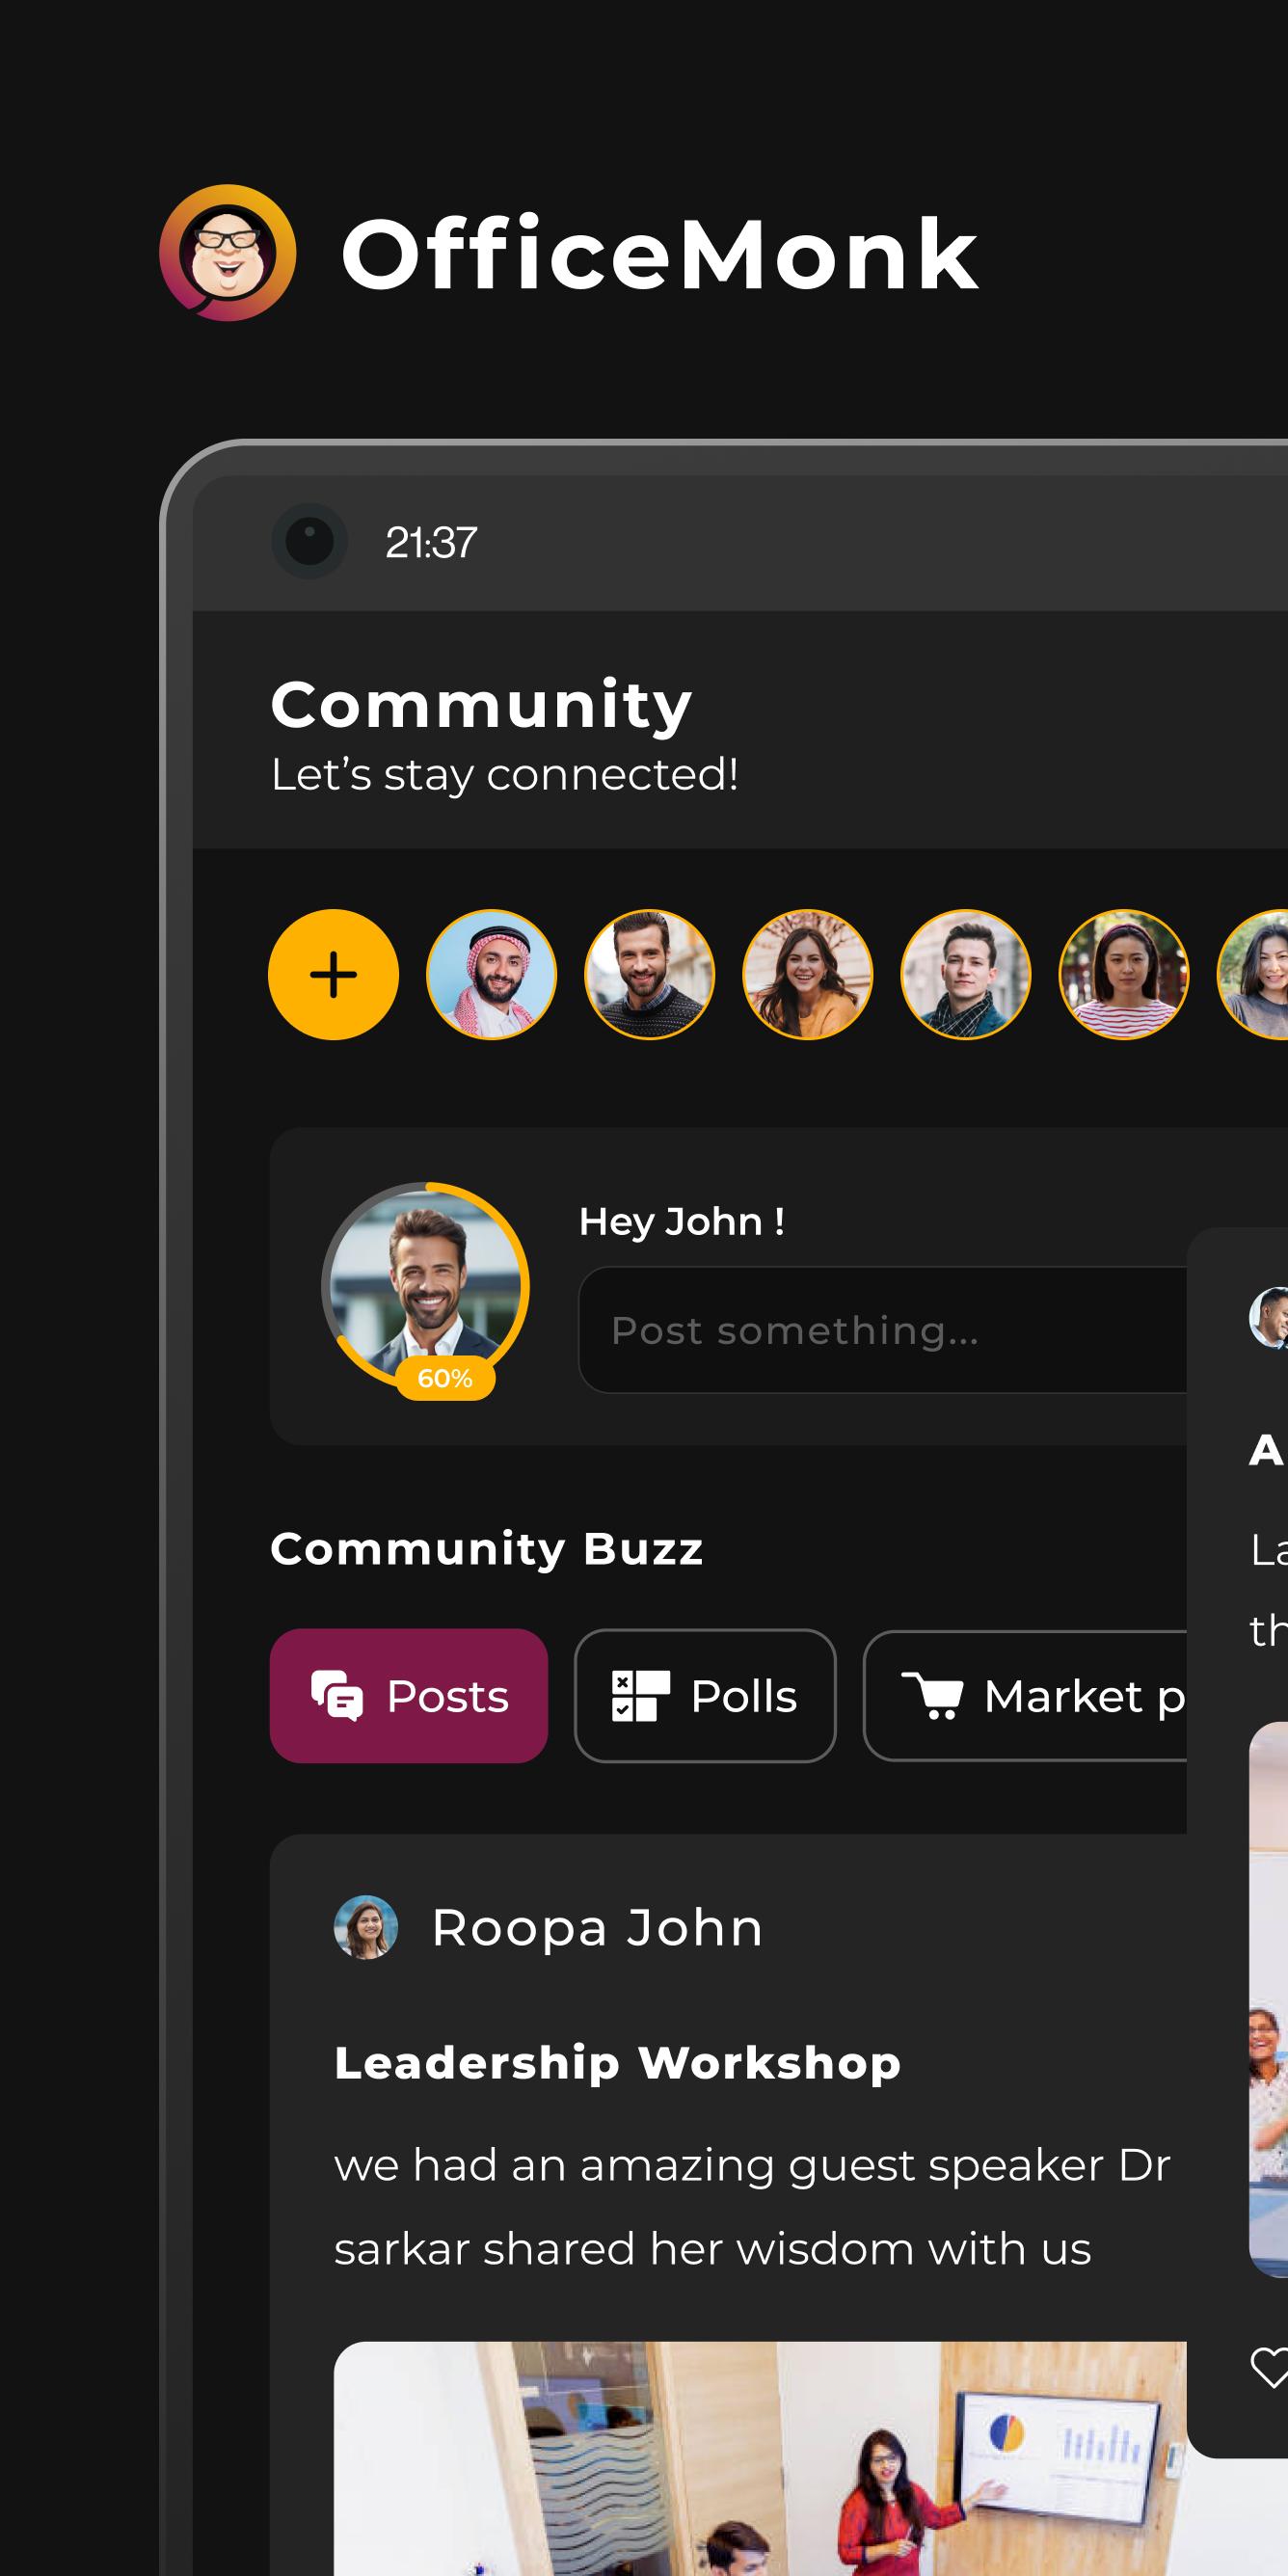Select the Posts tab
This screenshot has height=2576, width=1288.
click(408, 1696)
